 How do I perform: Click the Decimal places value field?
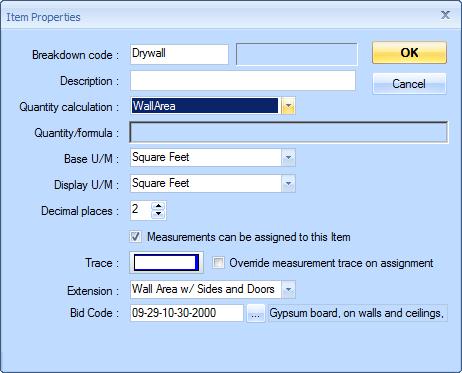pyautogui.click(x=141, y=210)
